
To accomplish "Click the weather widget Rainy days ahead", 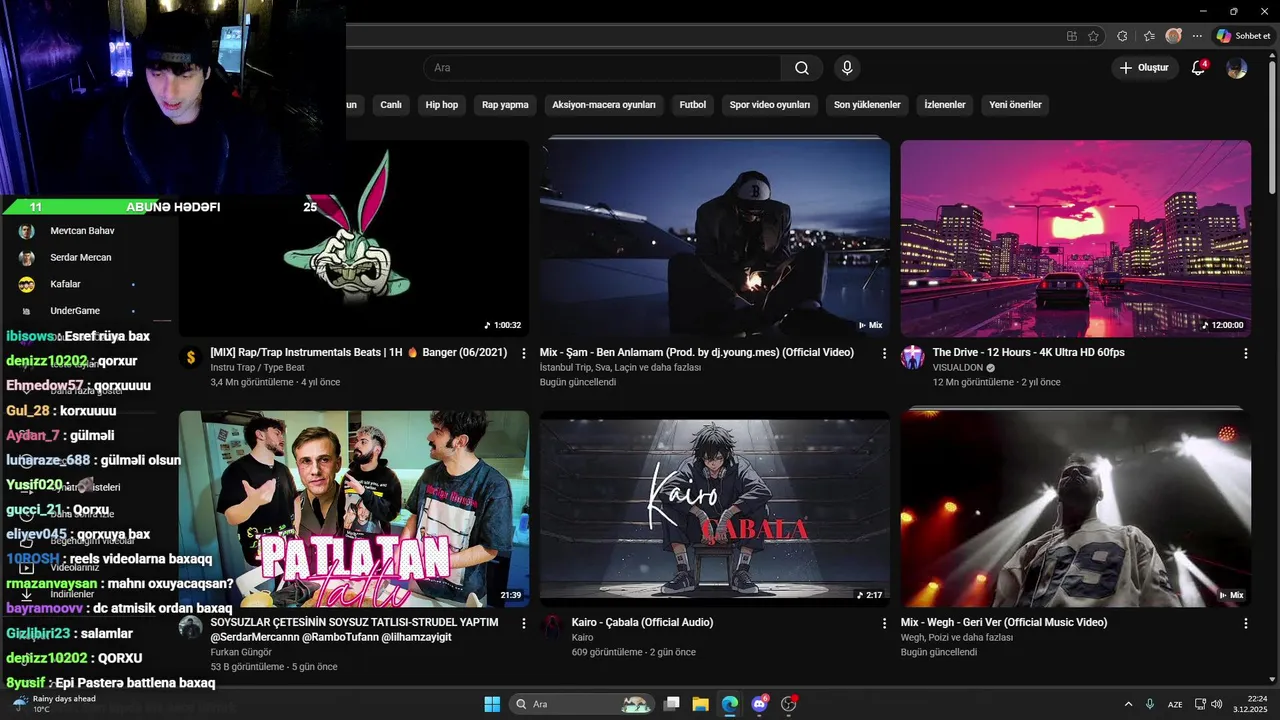I will (x=55, y=704).
